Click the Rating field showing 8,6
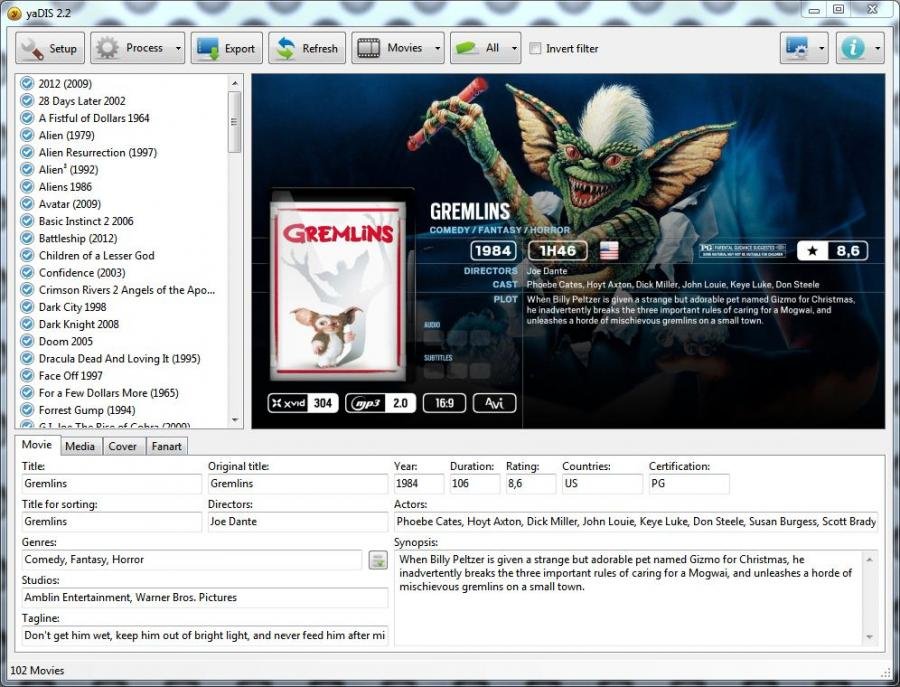Viewport: 900px width, 687px height. pos(531,484)
